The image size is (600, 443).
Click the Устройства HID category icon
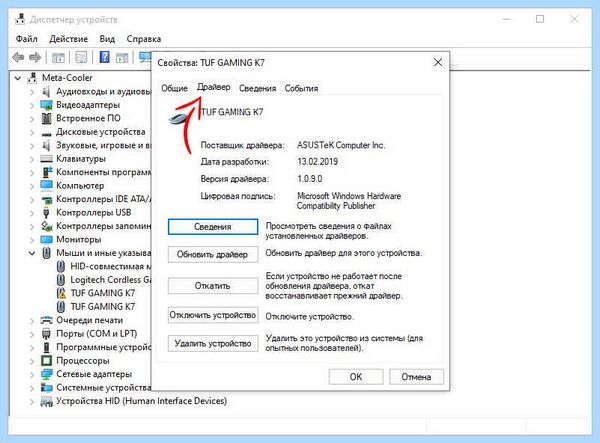tap(46, 401)
